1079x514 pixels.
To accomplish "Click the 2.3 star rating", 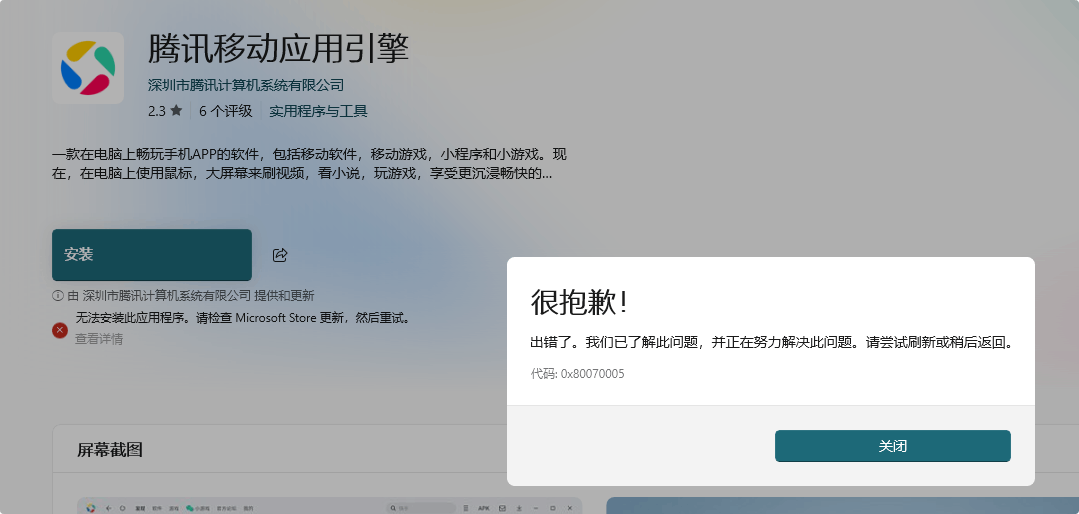I will 165,111.
